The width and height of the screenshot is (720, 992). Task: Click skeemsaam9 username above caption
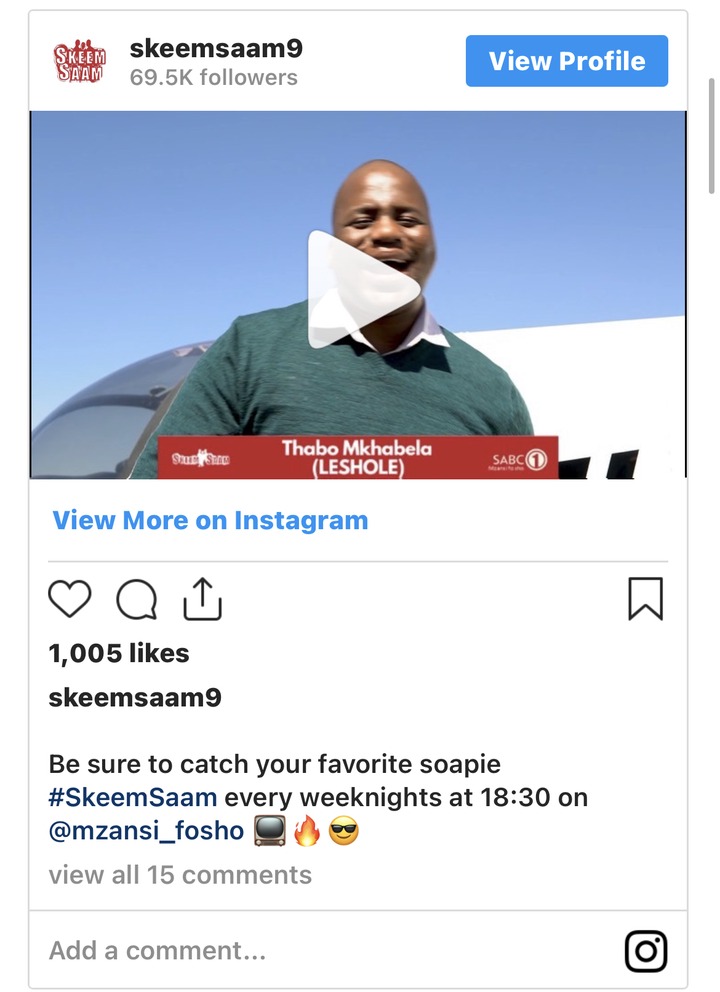tap(135, 697)
